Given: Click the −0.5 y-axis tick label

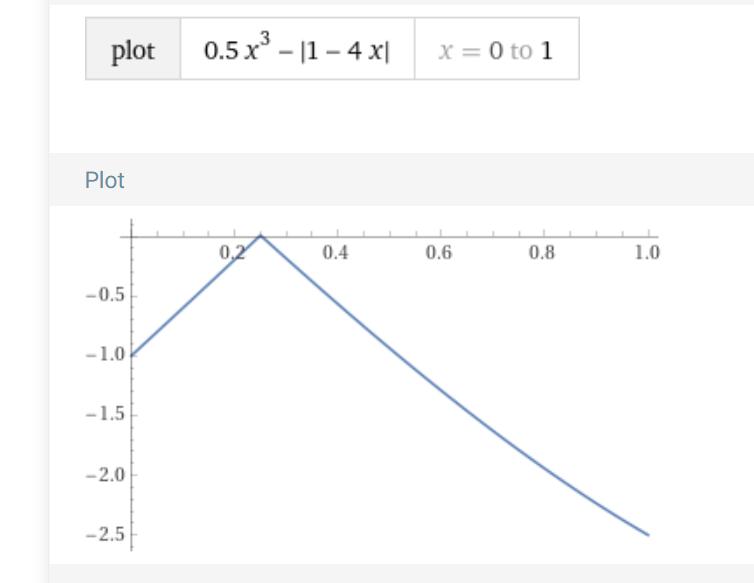Looking at the screenshot, I should tap(104, 296).
